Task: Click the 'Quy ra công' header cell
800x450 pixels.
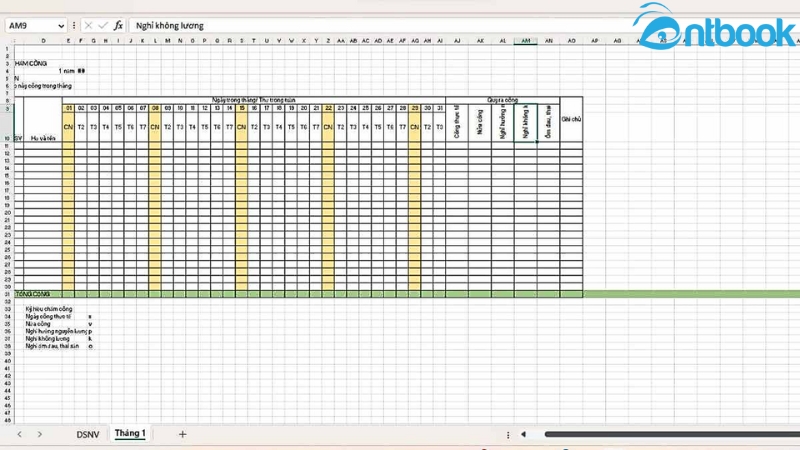Action: [x=503, y=100]
